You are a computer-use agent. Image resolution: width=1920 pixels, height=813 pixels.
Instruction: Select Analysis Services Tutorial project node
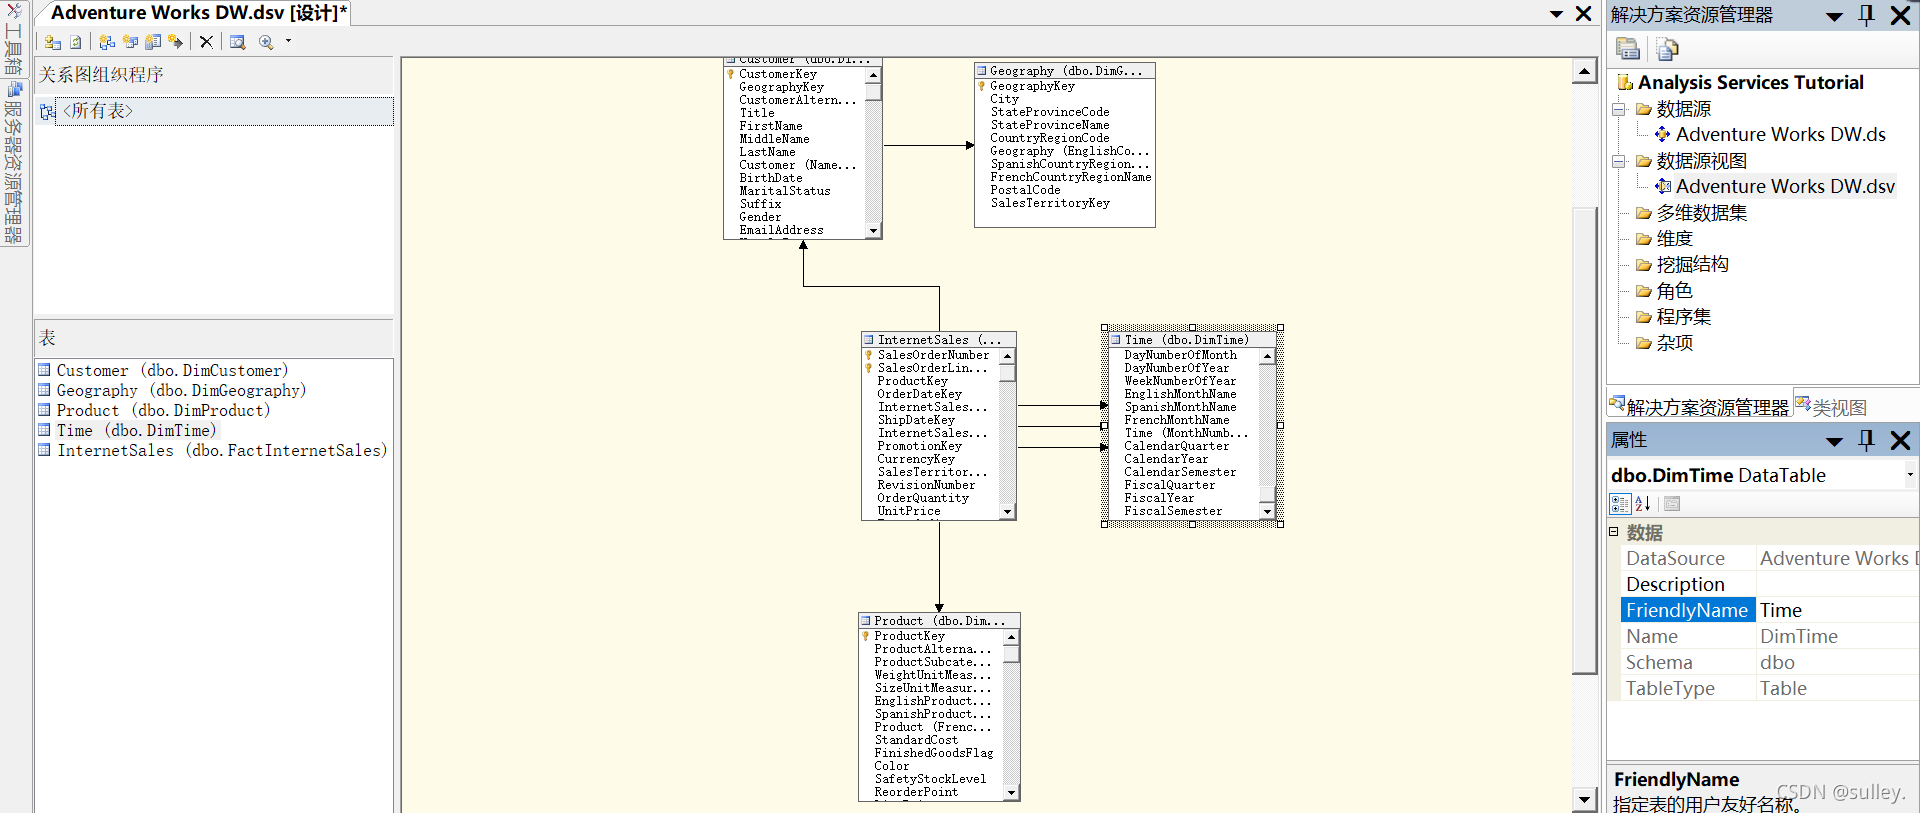tap(1750, 83)
